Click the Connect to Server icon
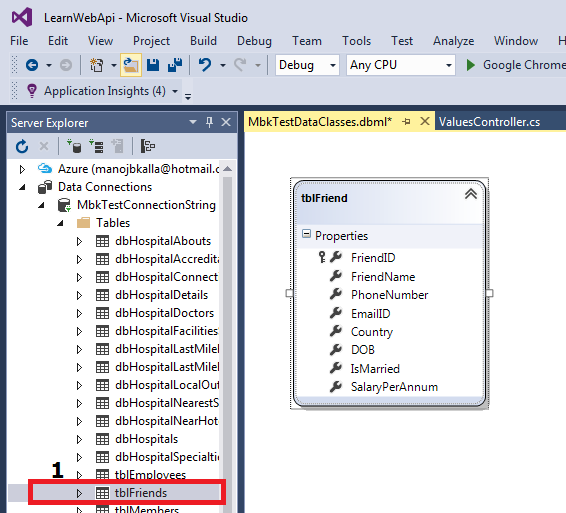Image resolution: width=566 pixels, height=513 pixels. click(96, 146)
